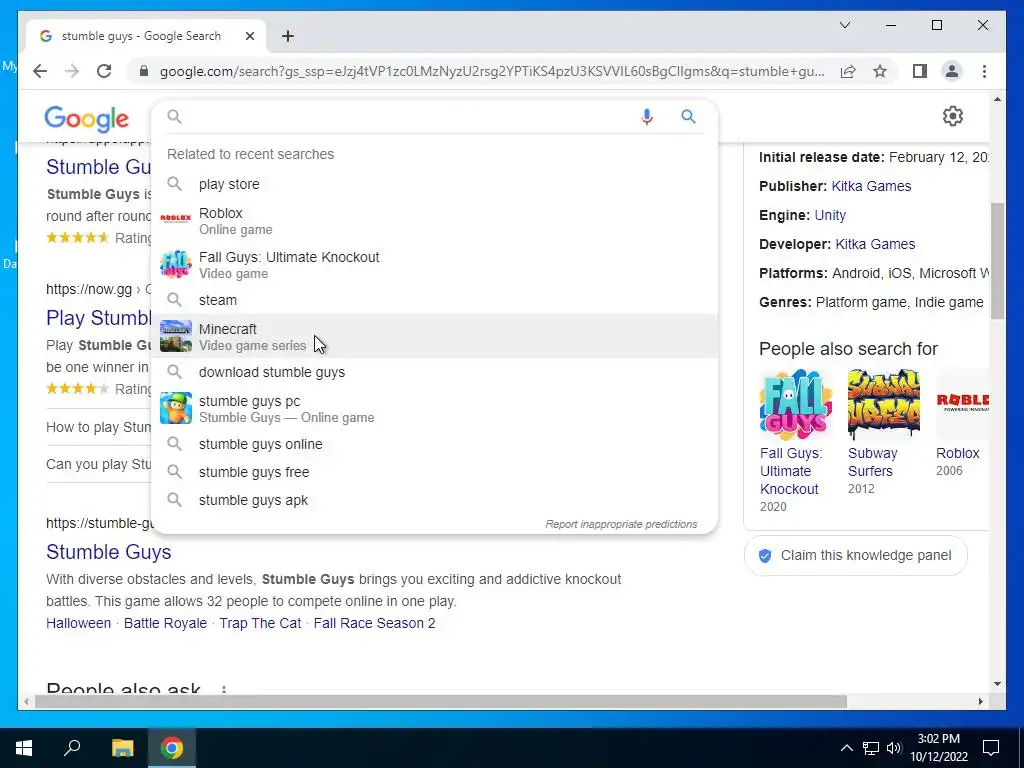Click the blue search magnifier button
The height and width of the screenshot is (768, 1024).
pos(688,117)
